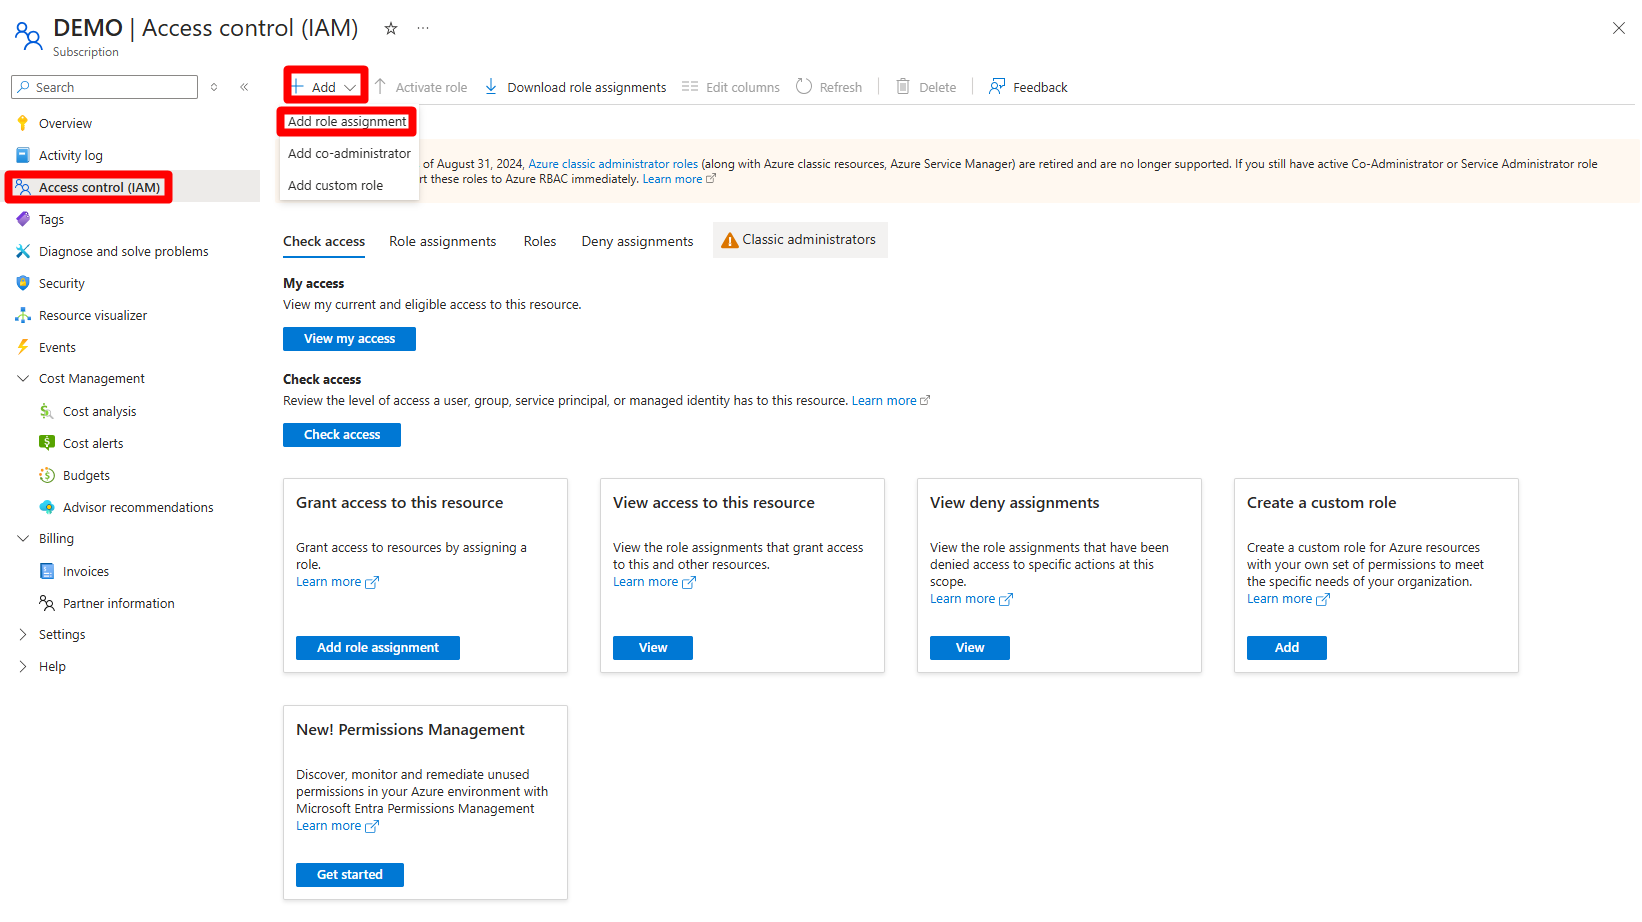Open the Add dropdown menu
Screen dimensions: 1642x922
(x=323, y=86)
